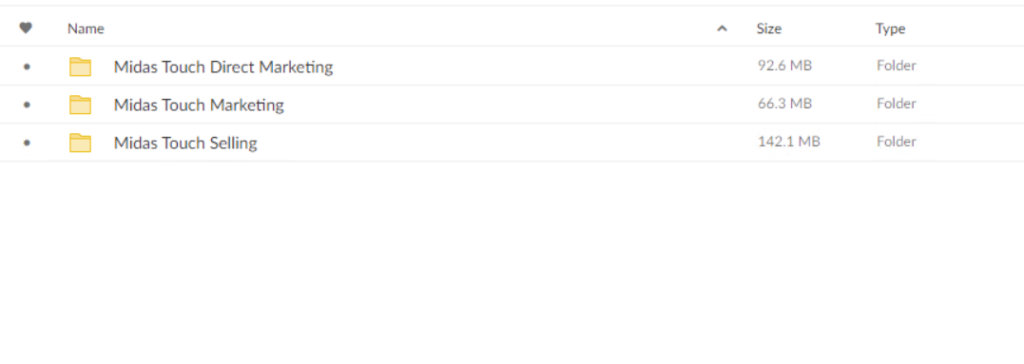This screenshot has width=1024, height=364.
Task: Click the heart favorites column header icon
Action: click(x=25, y=28)
